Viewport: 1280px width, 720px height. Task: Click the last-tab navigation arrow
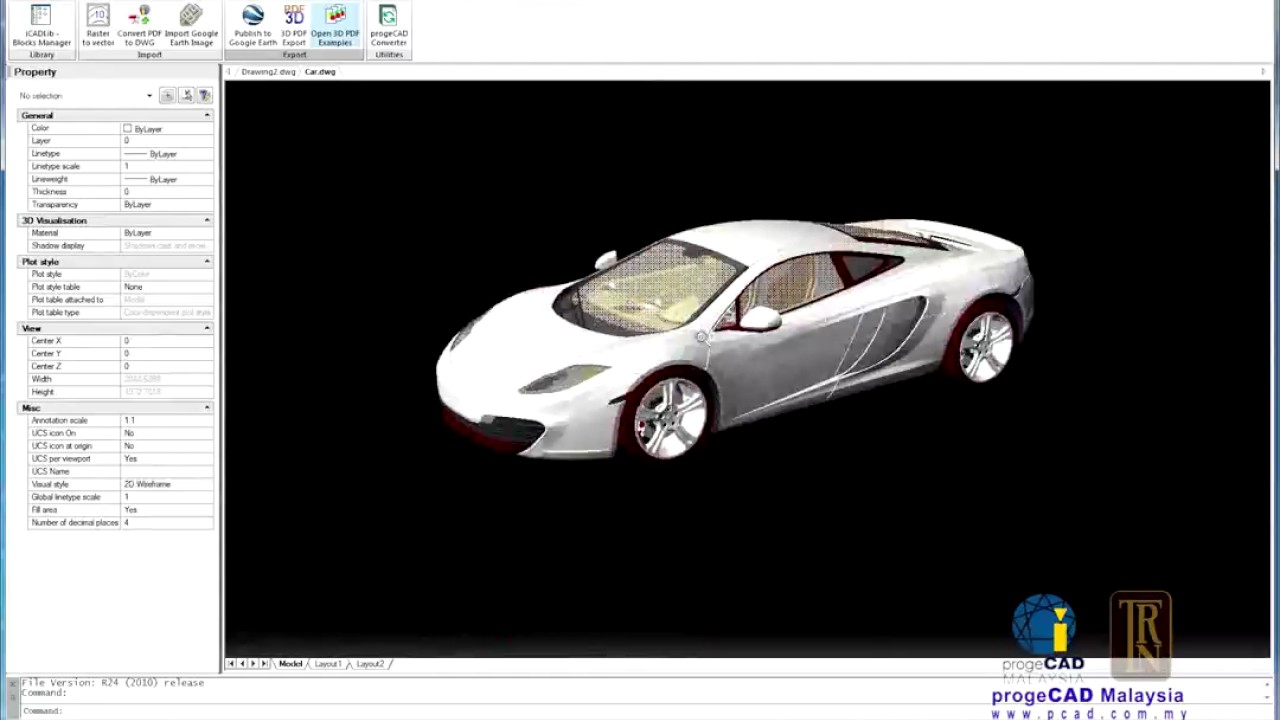click(x=264, y=664)
